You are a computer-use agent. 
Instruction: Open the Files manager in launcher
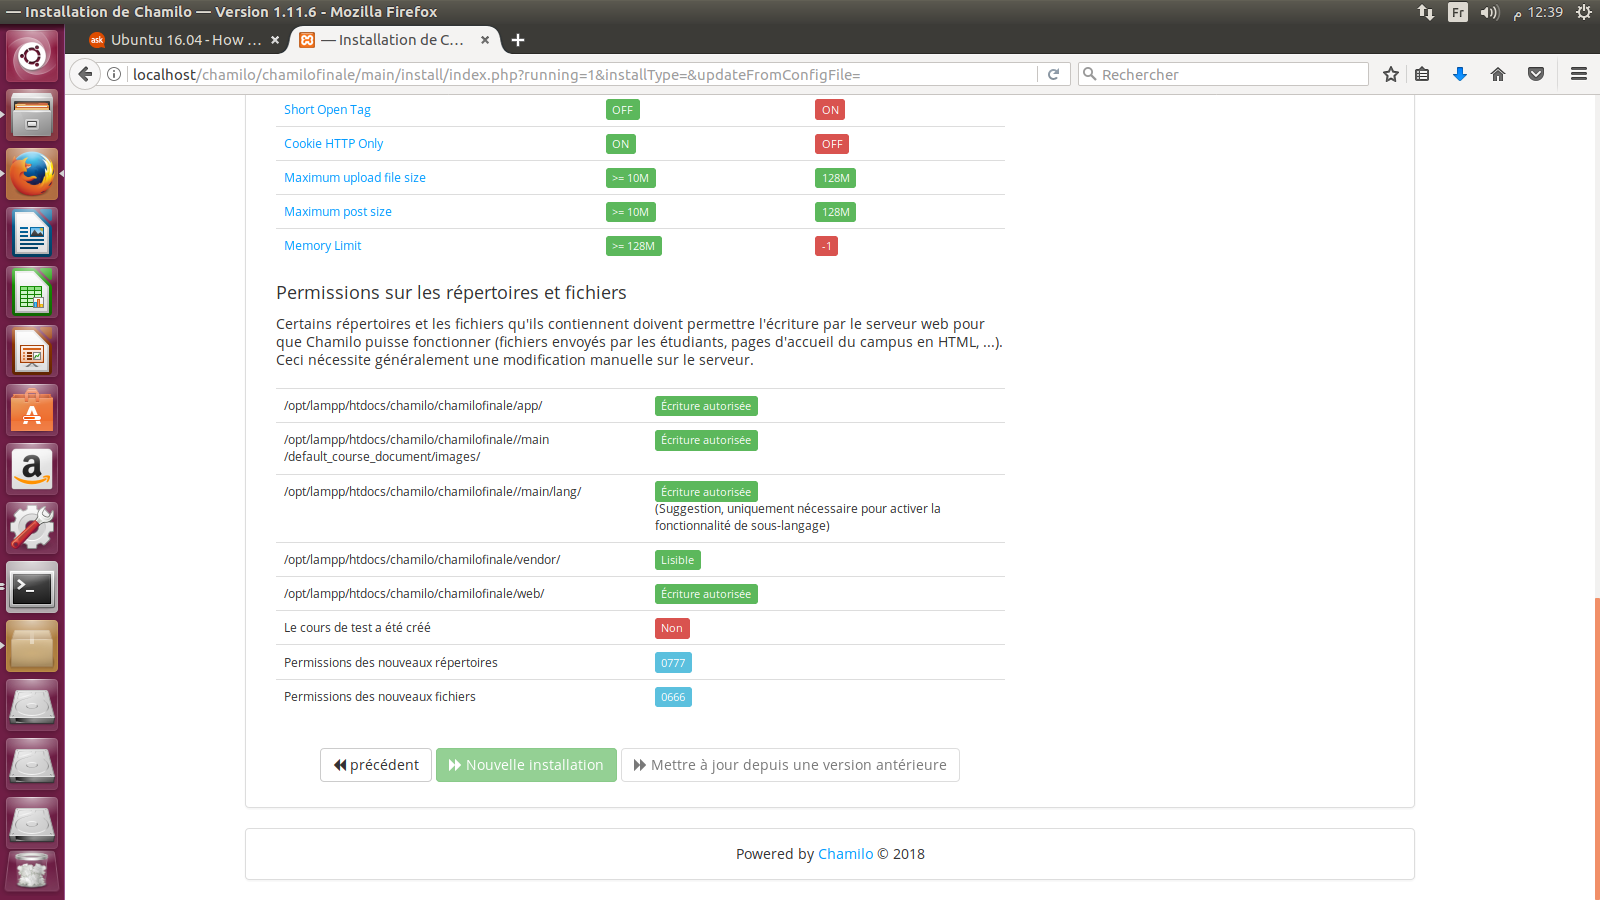point(32,115)
